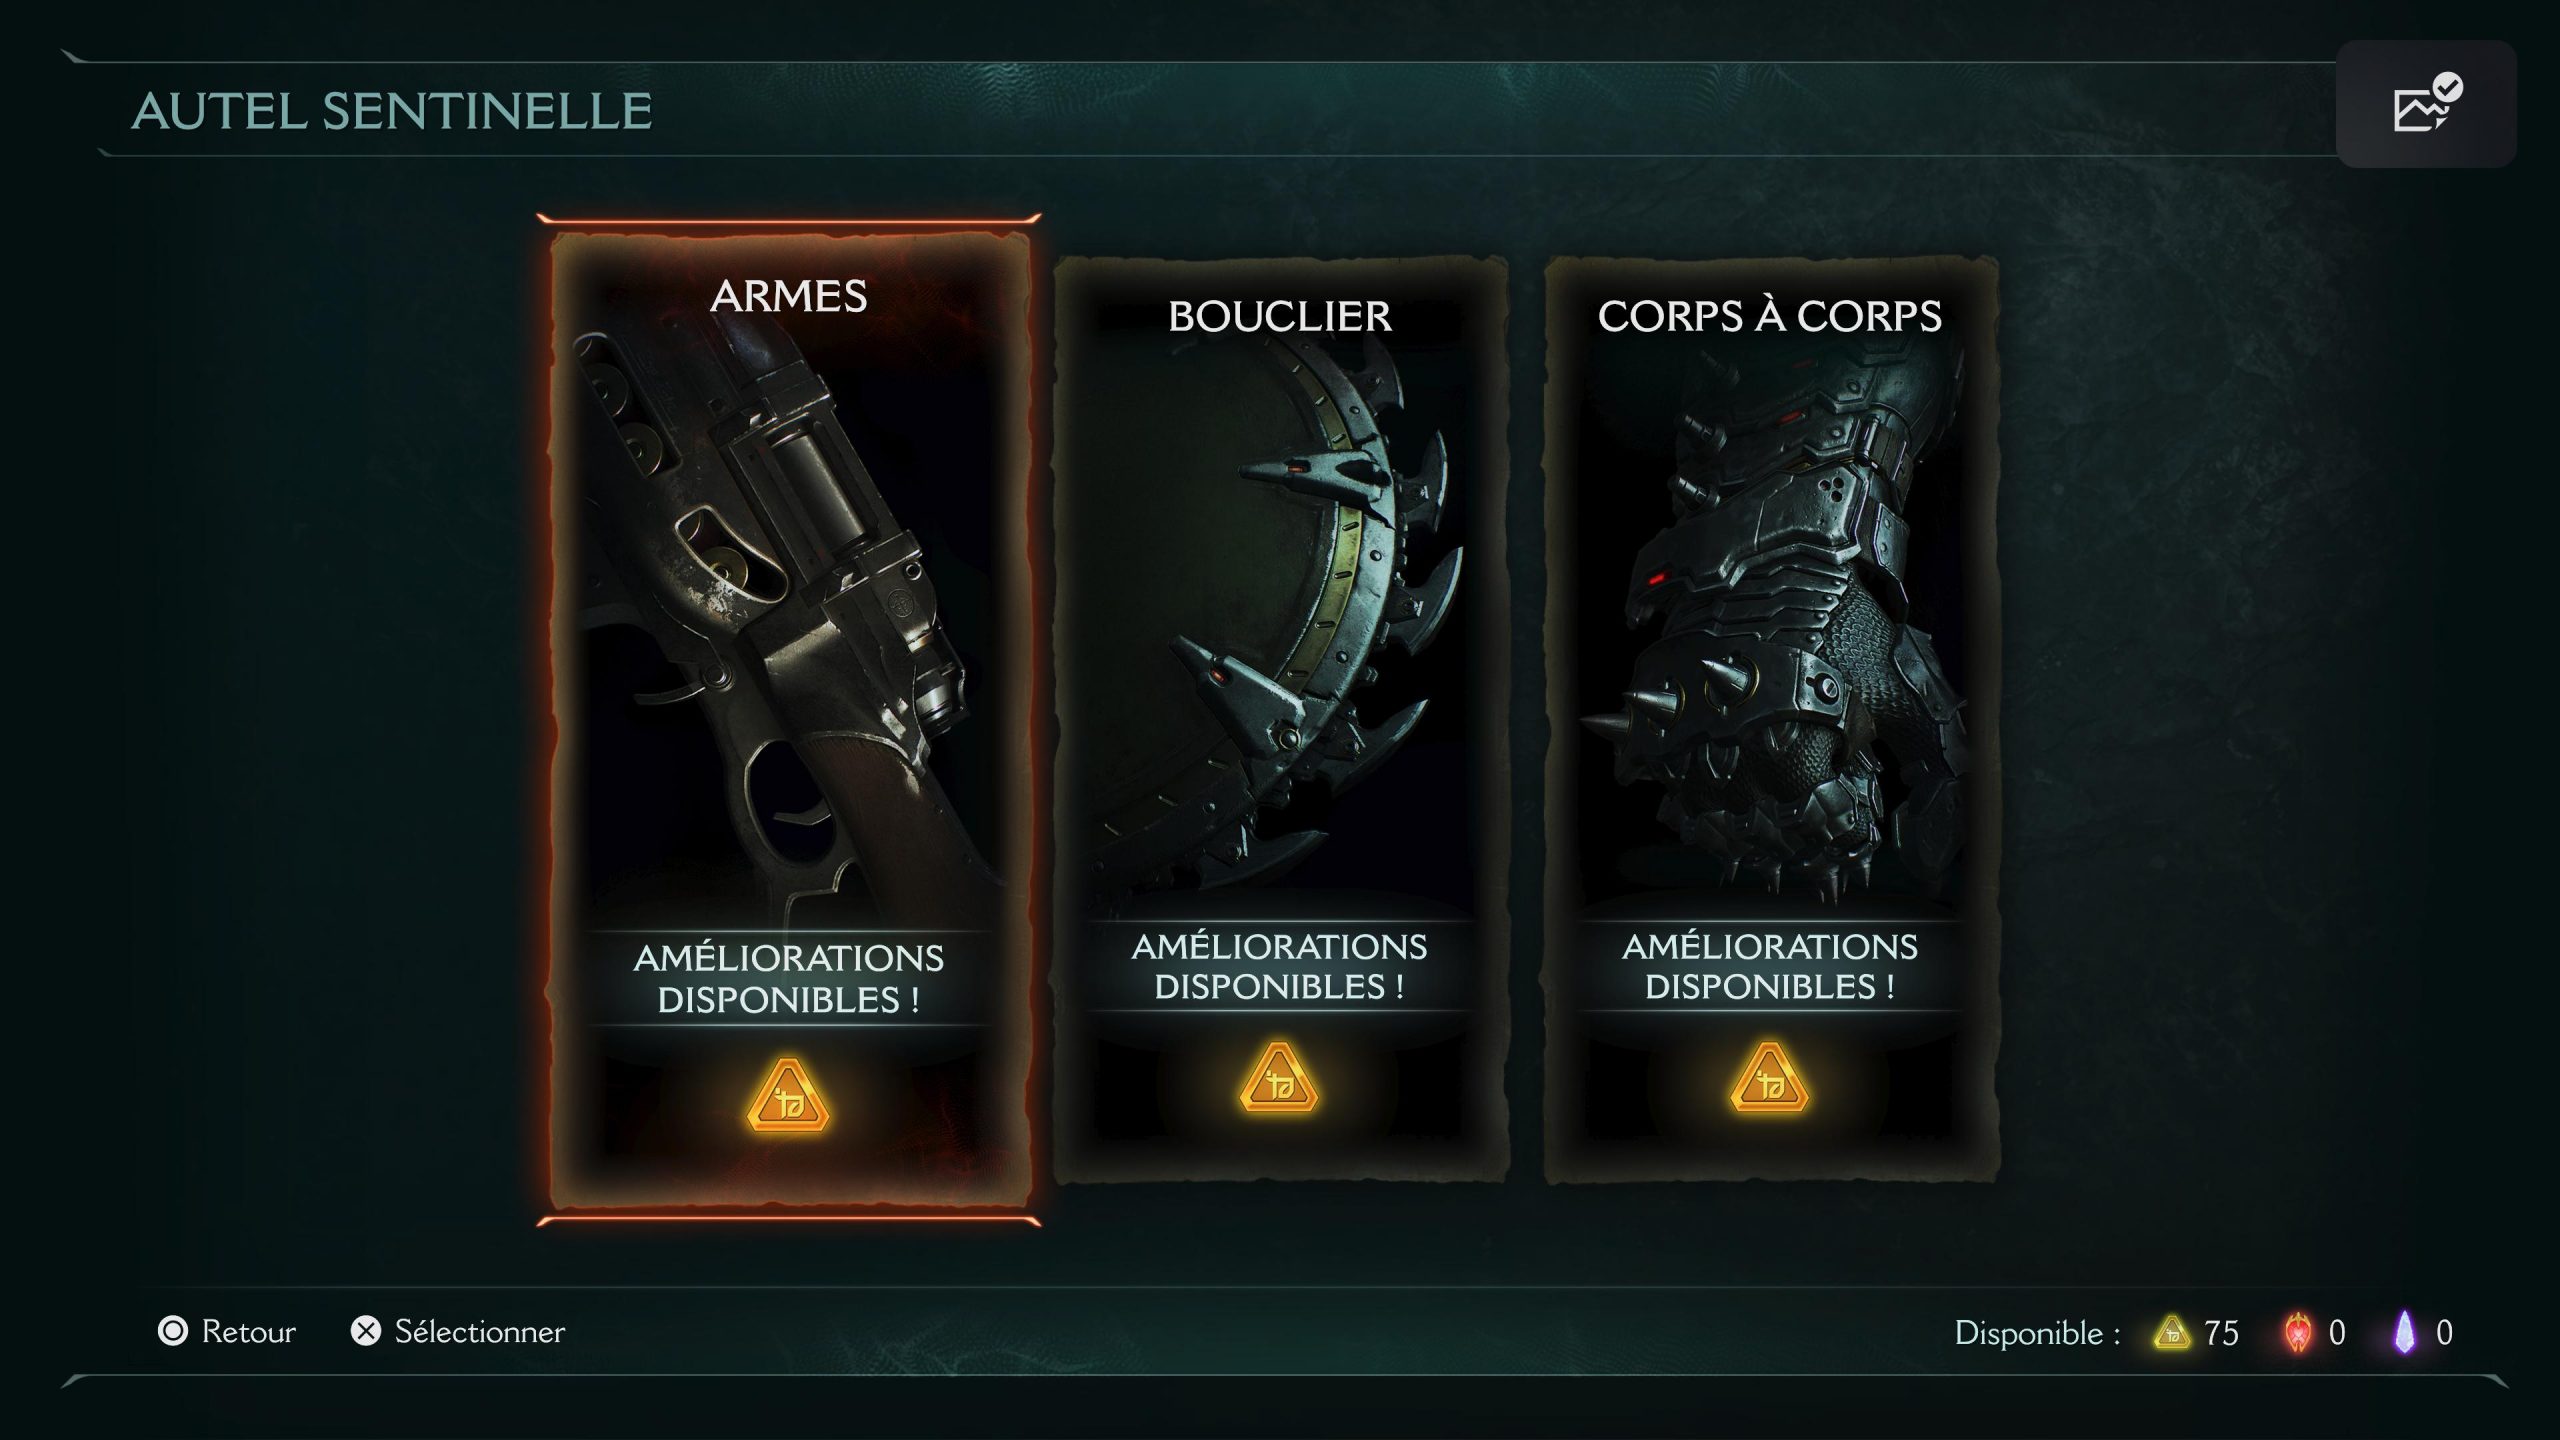
Task: Click the ARMES title text
Action: (x=789, y=296)
